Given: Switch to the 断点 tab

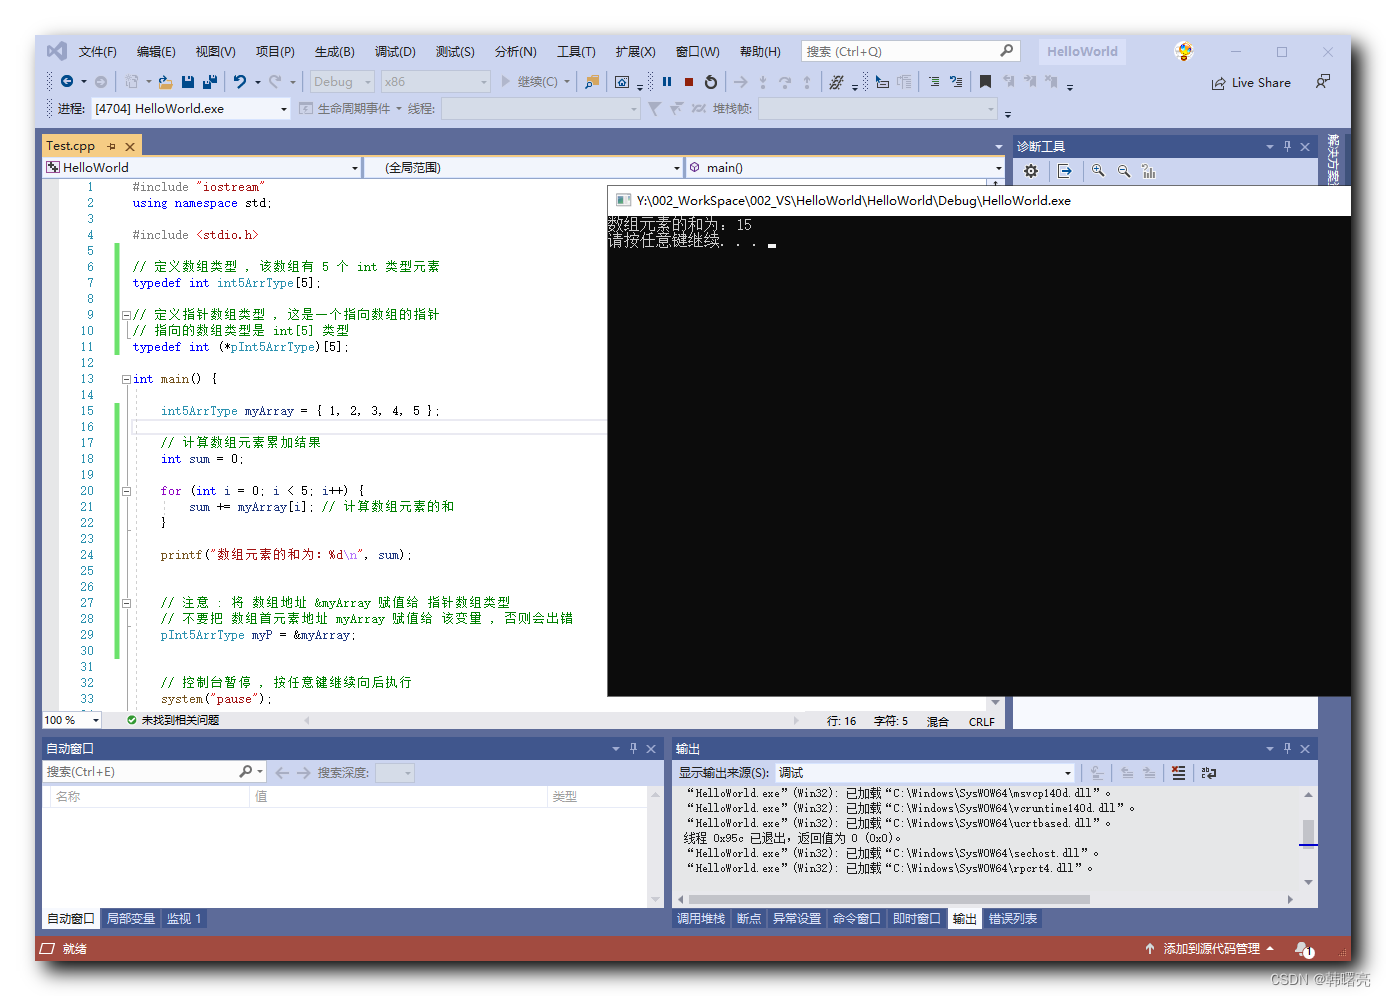Looking at the screenshot, I should (x=749, y=918).
